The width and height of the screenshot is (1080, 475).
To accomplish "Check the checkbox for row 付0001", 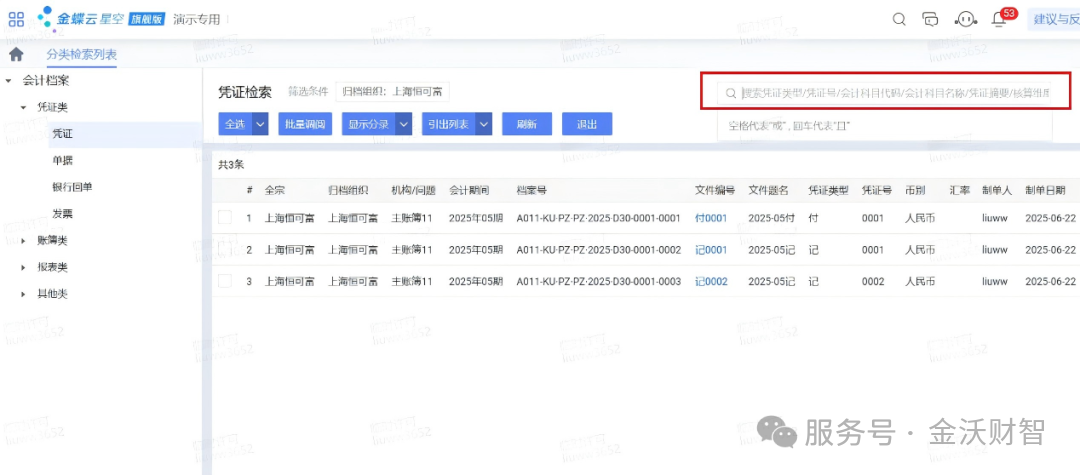I will click(225, 218).
